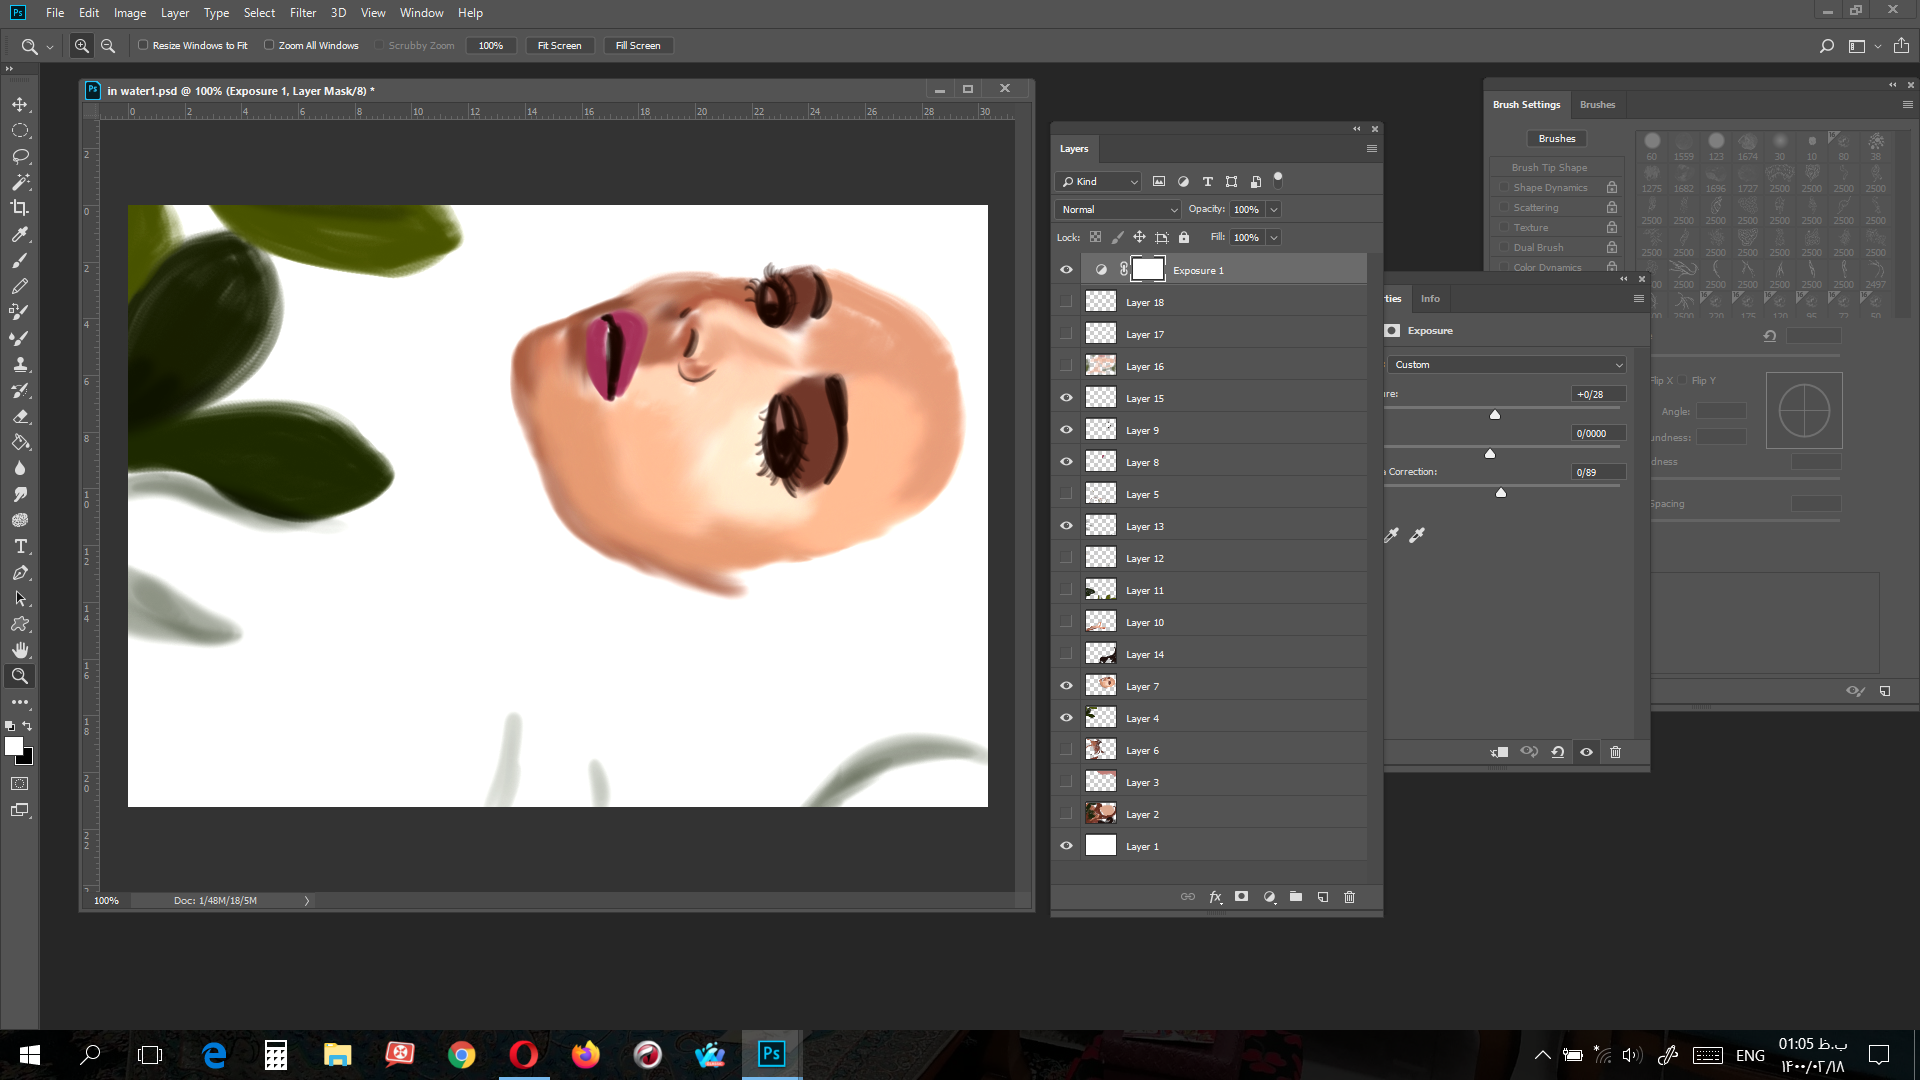
Task: Select the Eraser tool
Action: click(20, 416)
